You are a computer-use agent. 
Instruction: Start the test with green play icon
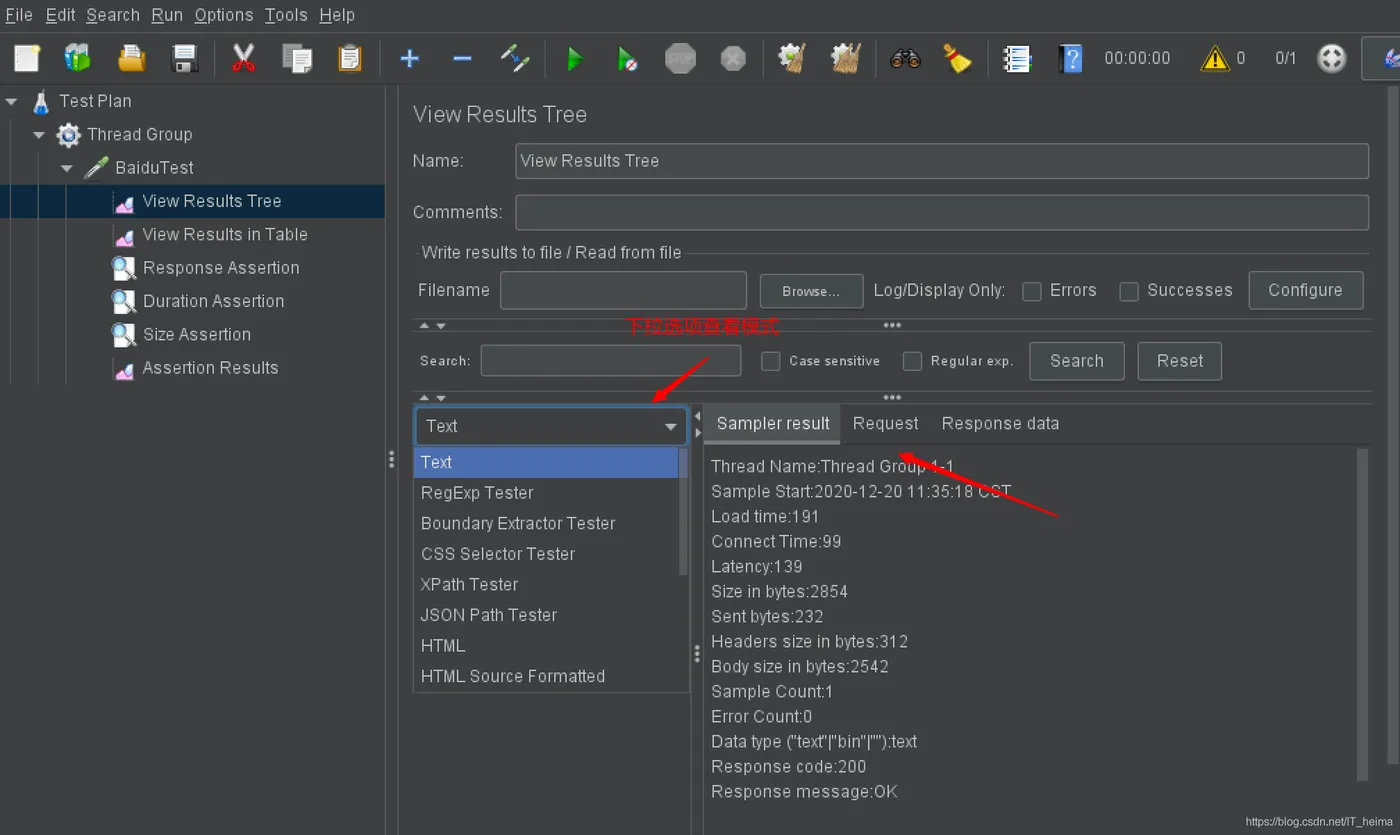pos(574,58)
